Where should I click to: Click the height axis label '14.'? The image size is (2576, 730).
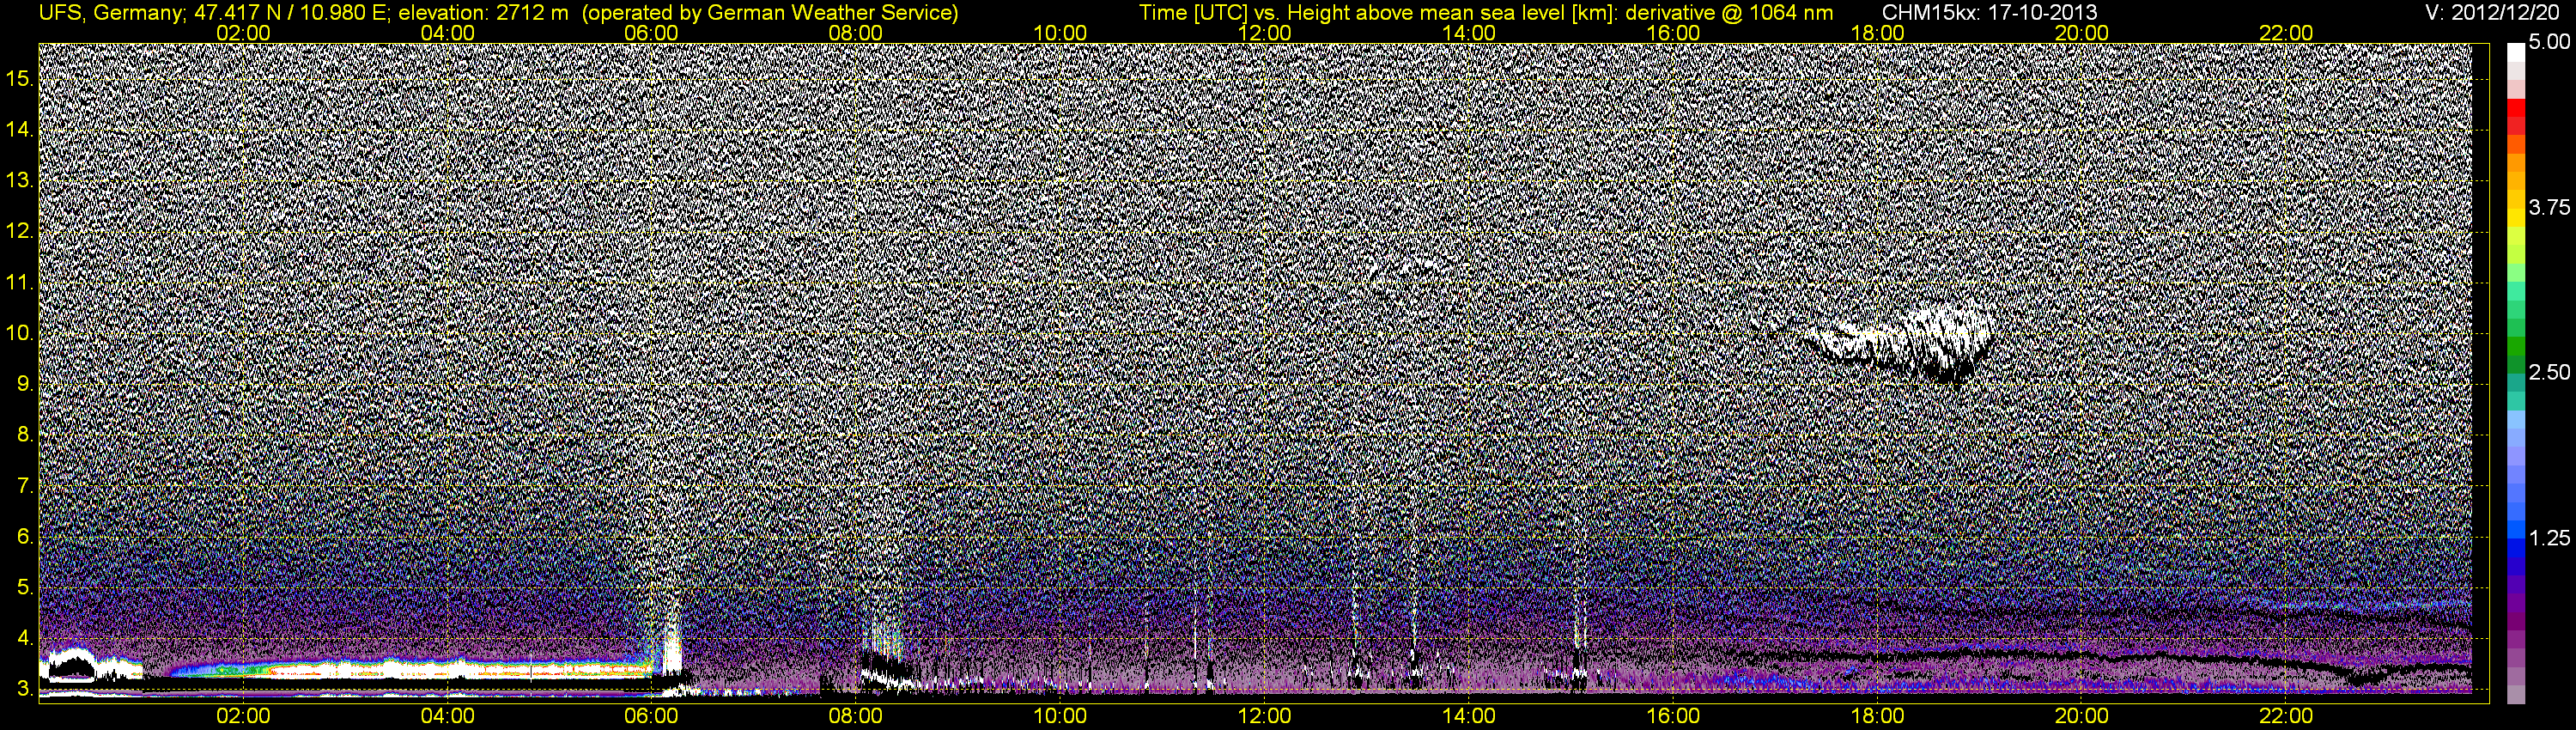tap(20, 130)
